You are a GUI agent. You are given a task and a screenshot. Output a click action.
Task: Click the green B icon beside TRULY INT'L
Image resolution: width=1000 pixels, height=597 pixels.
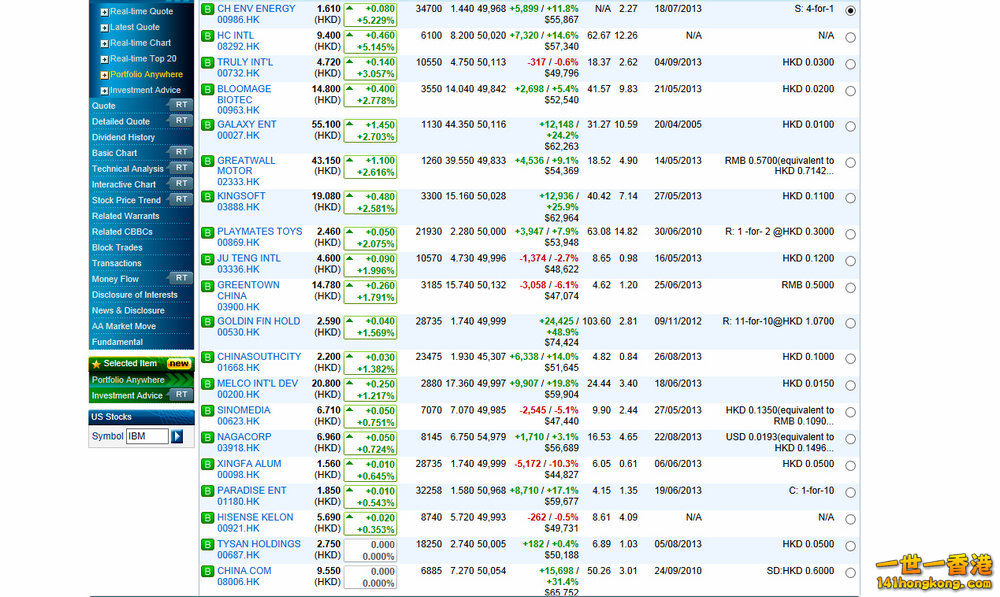[x=207, y=63]
